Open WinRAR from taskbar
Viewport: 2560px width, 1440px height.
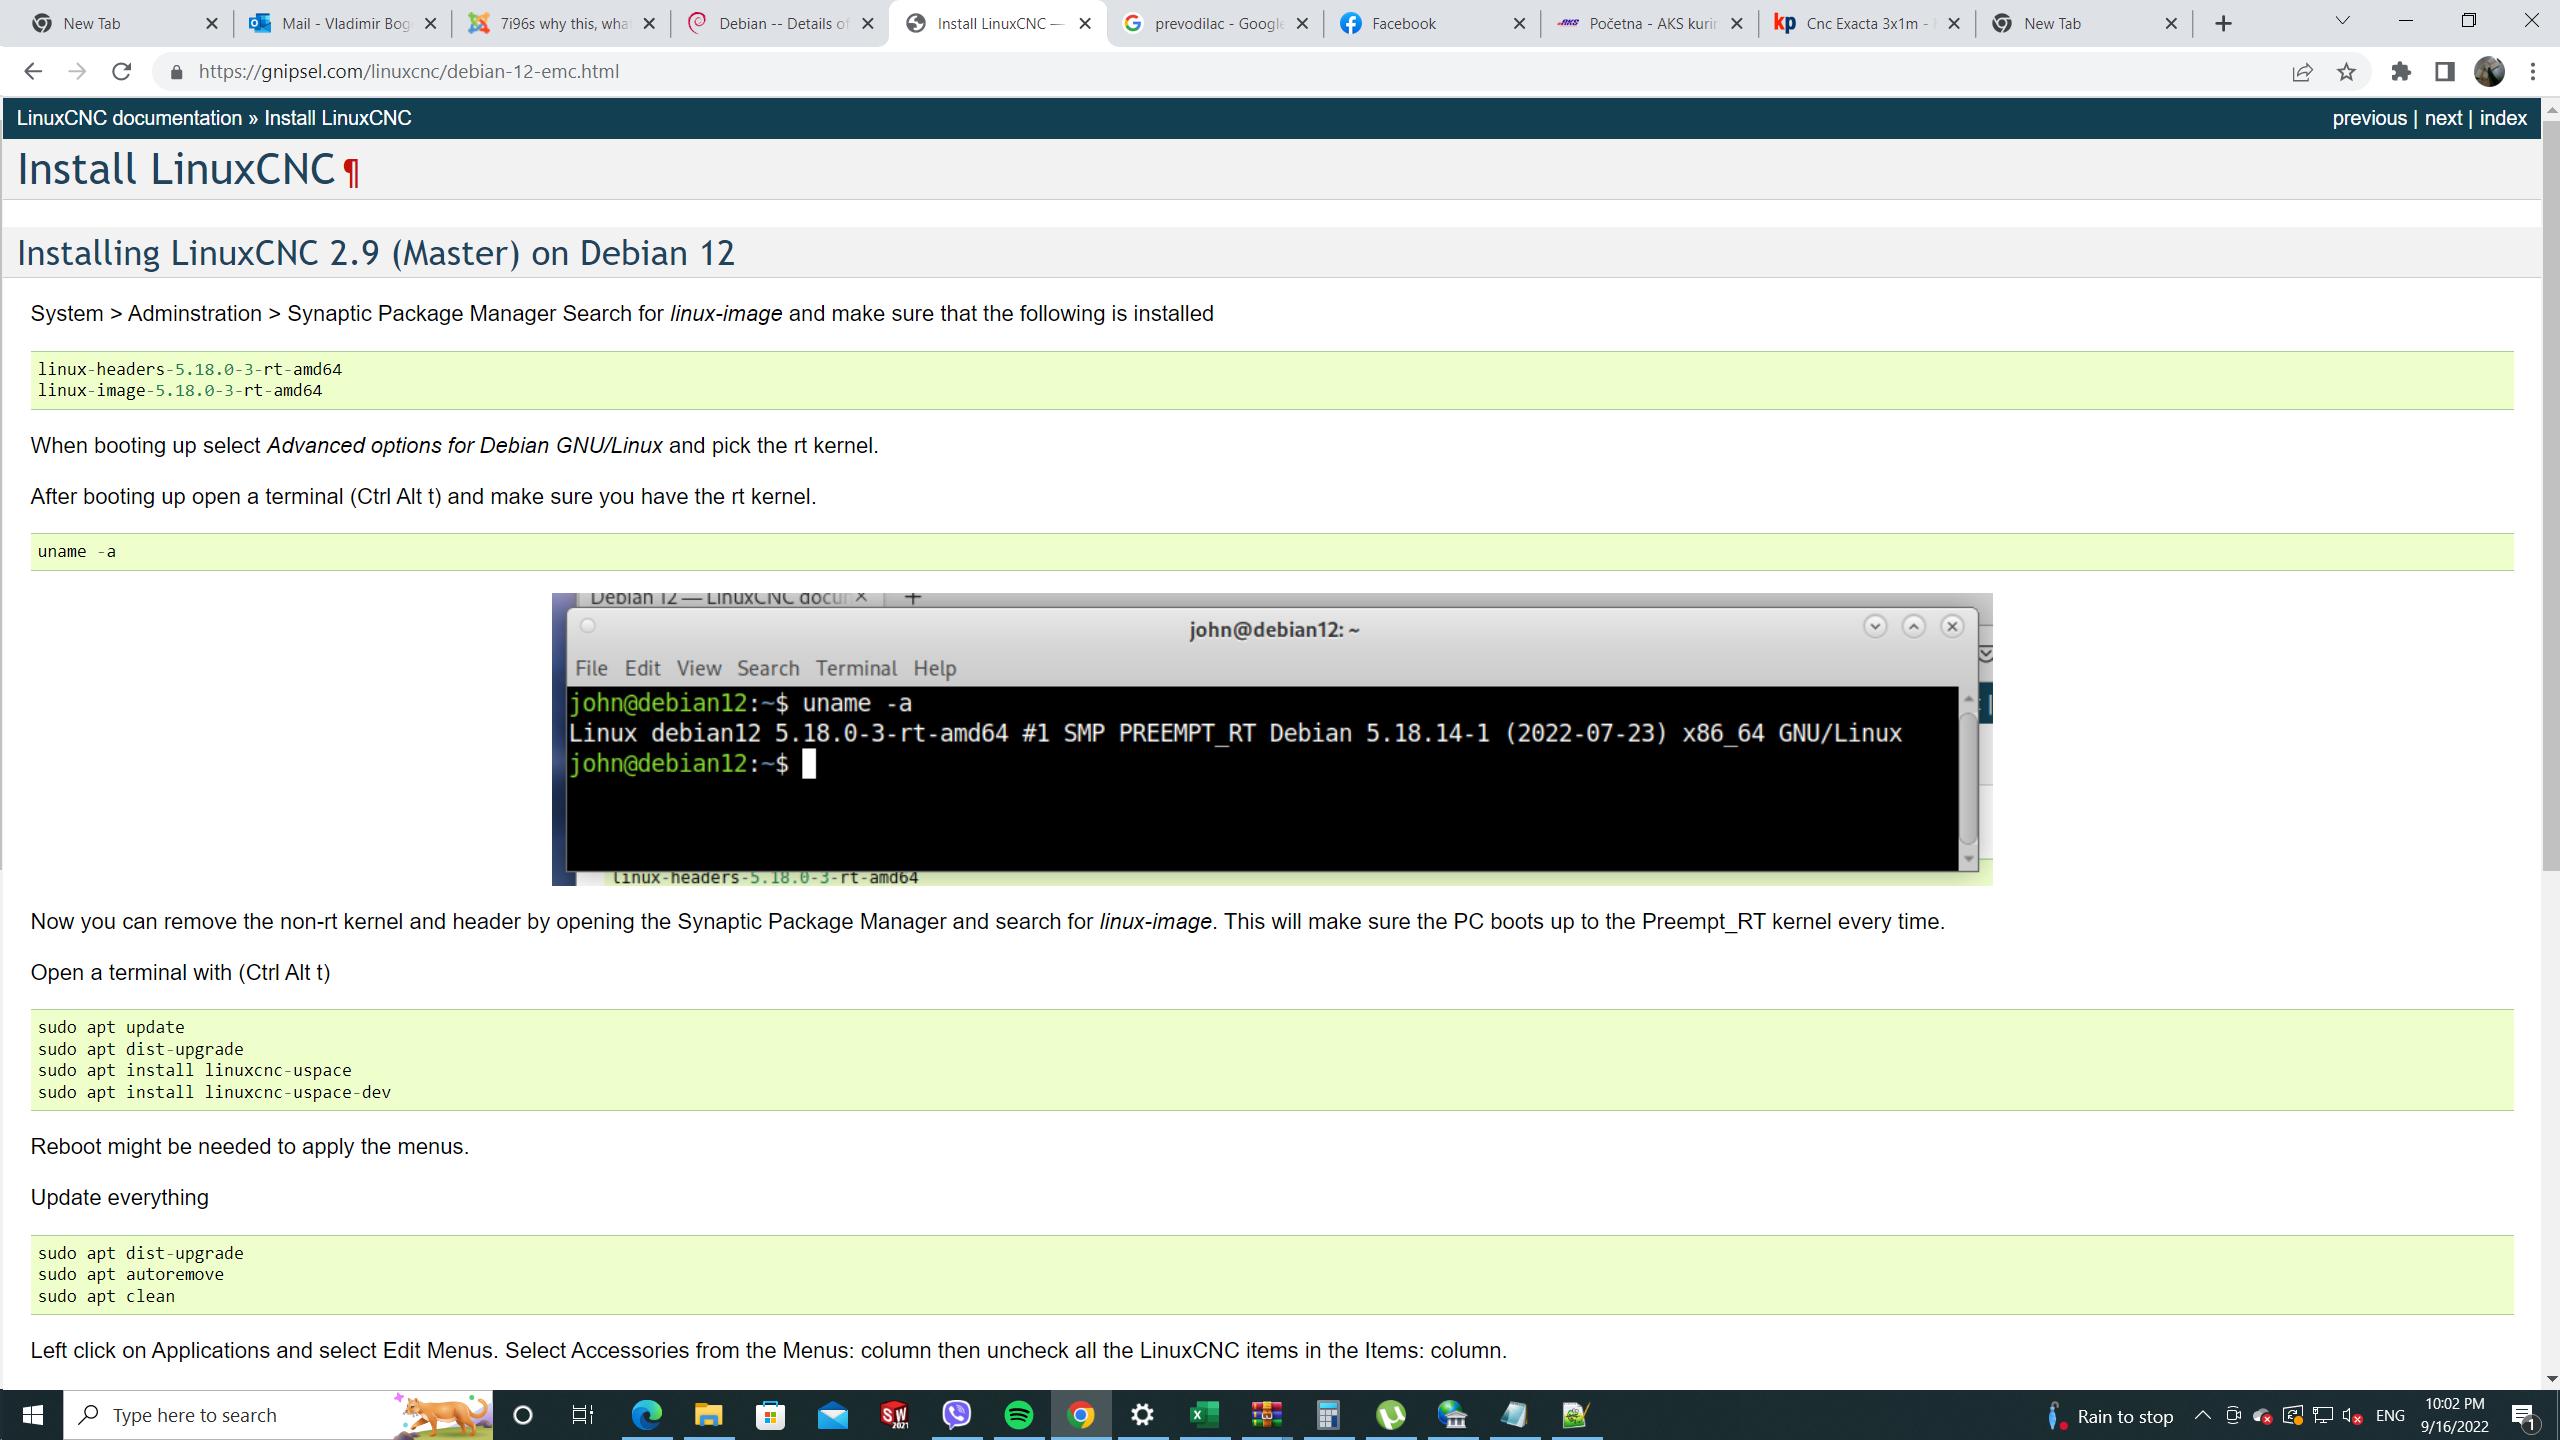click(1267, 1415)
